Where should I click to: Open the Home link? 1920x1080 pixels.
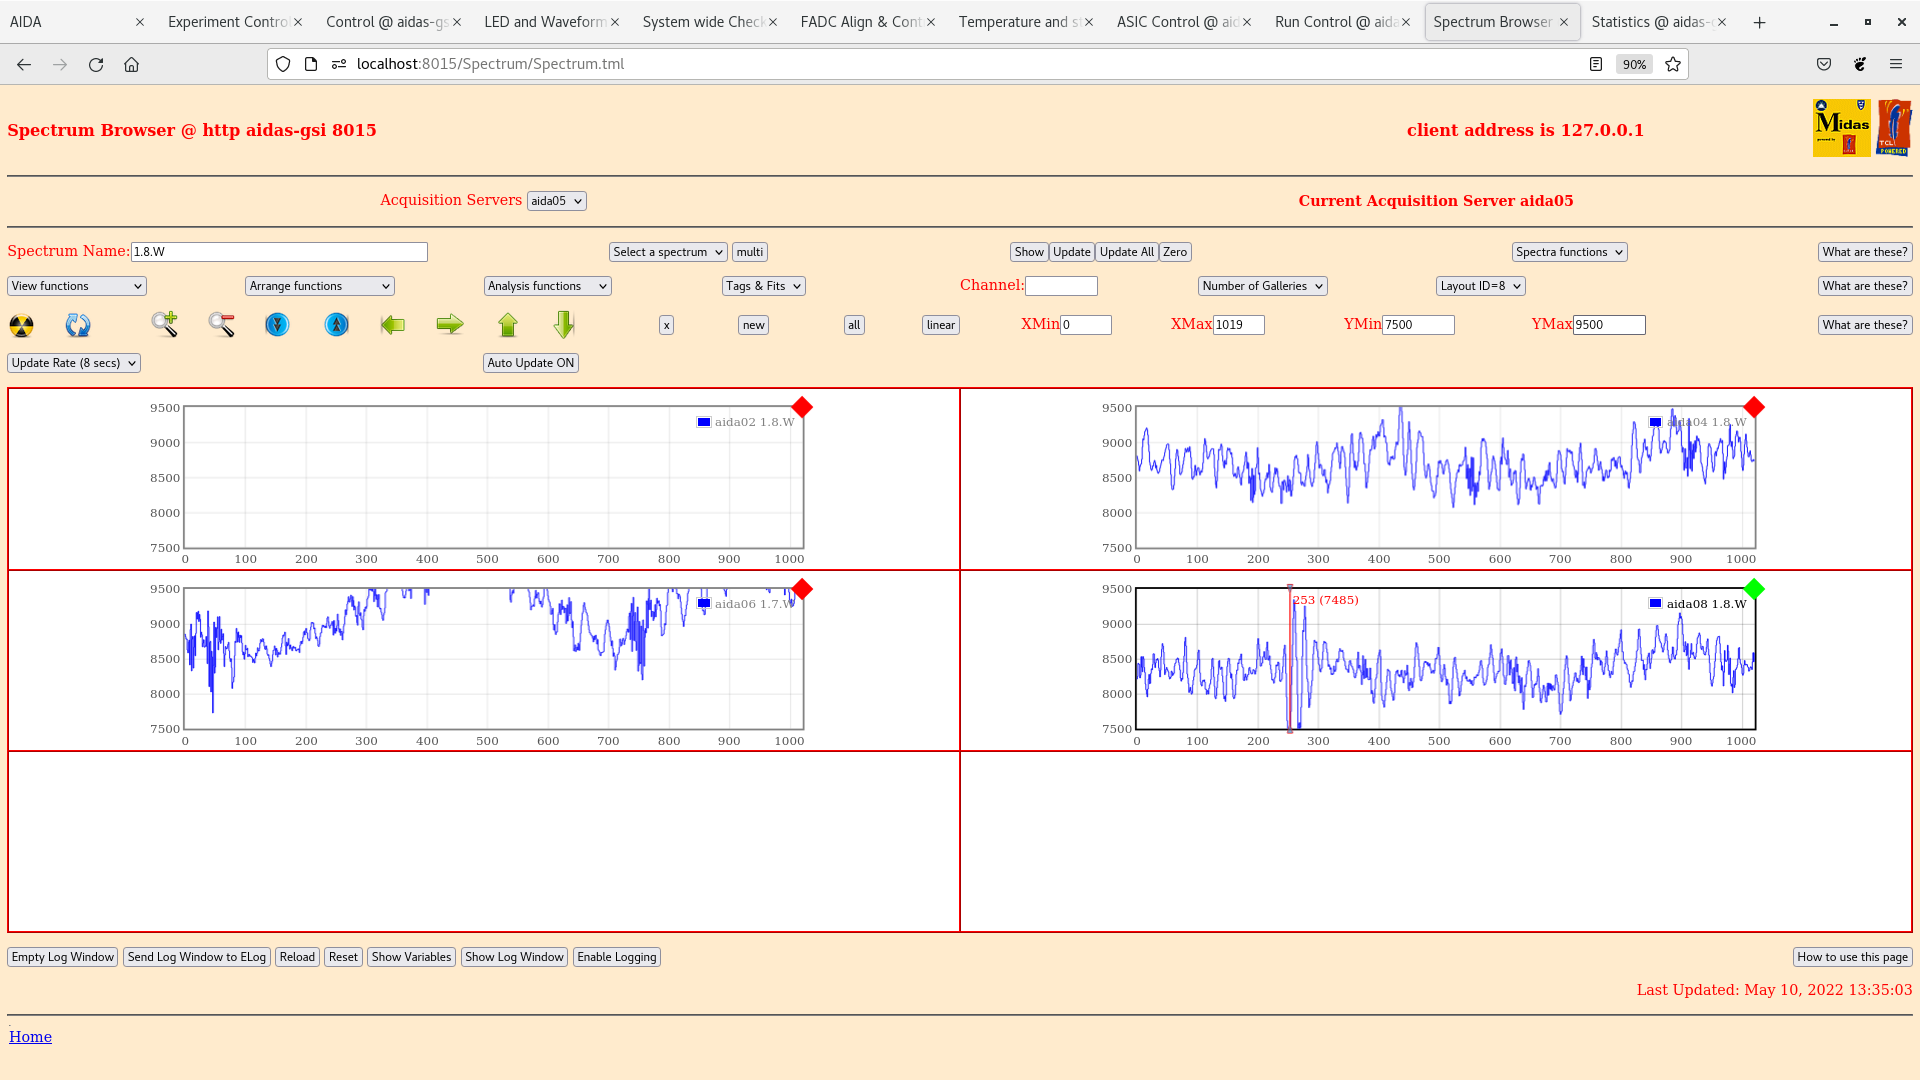pyautogui.click(x=30, y=1037)
